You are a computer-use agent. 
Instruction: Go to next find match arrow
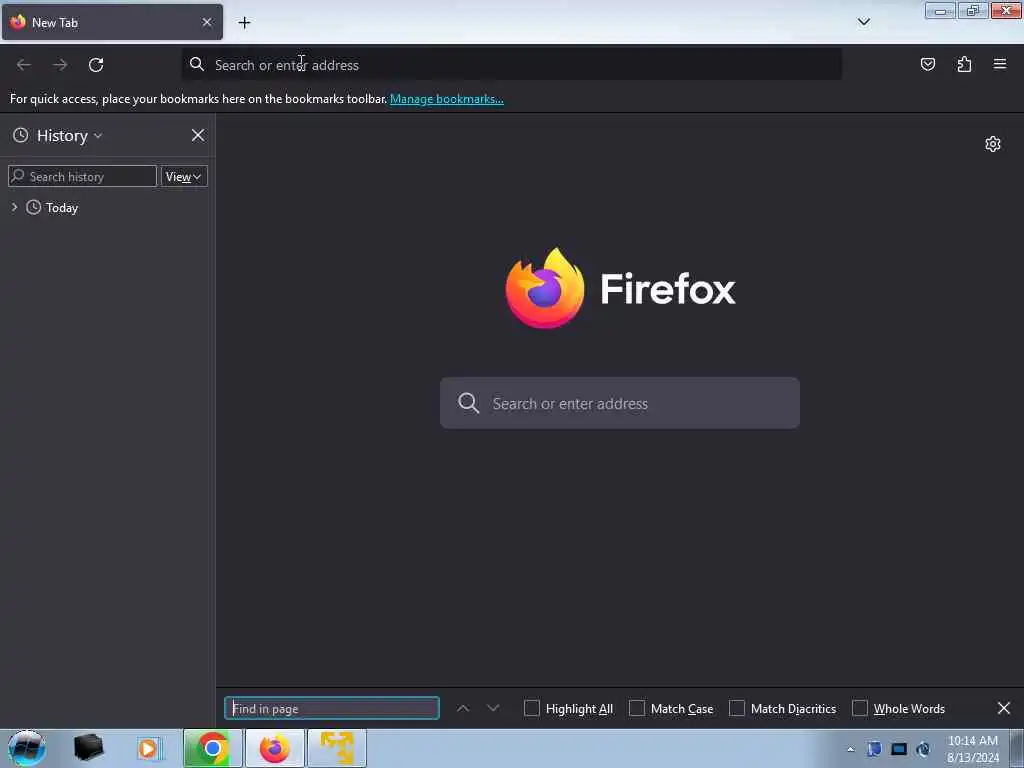click(x=493, y=709)
